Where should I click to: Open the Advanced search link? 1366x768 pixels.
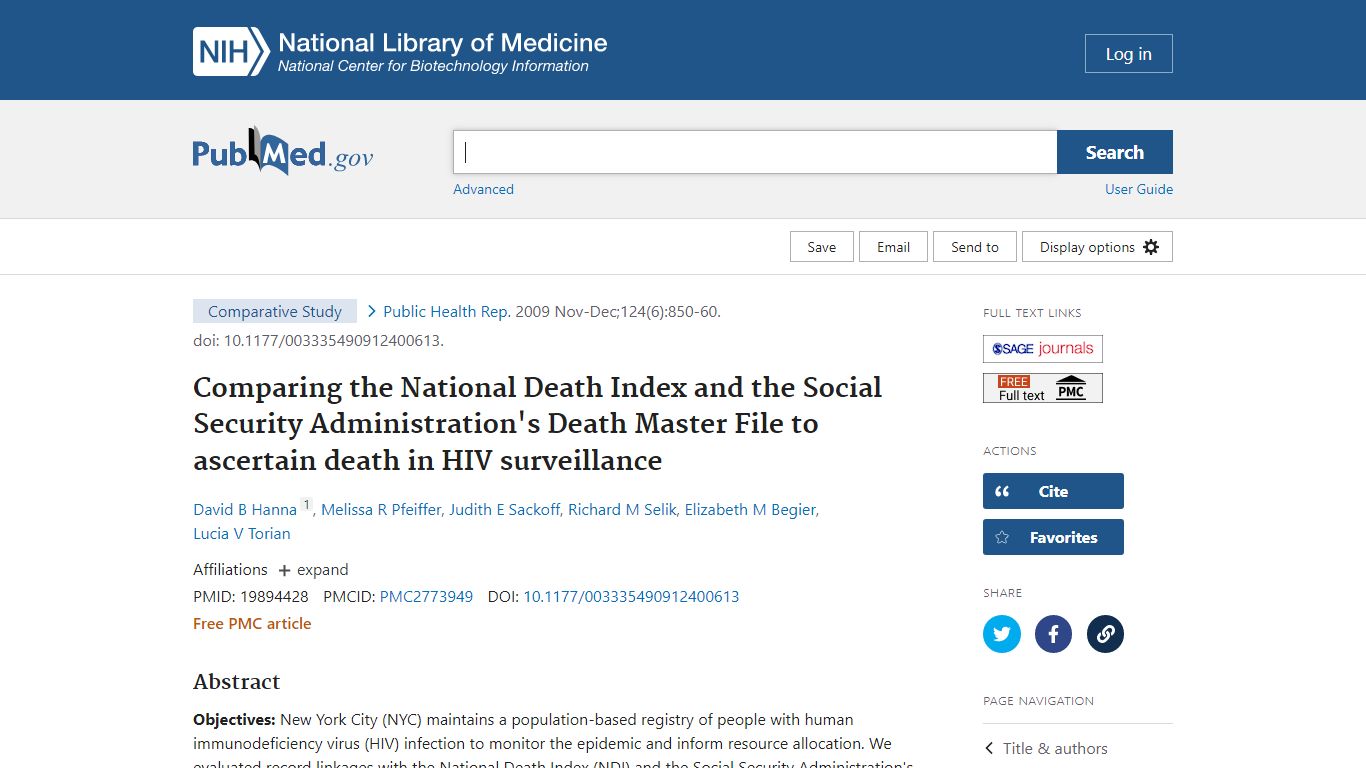[x=483, y=189]
